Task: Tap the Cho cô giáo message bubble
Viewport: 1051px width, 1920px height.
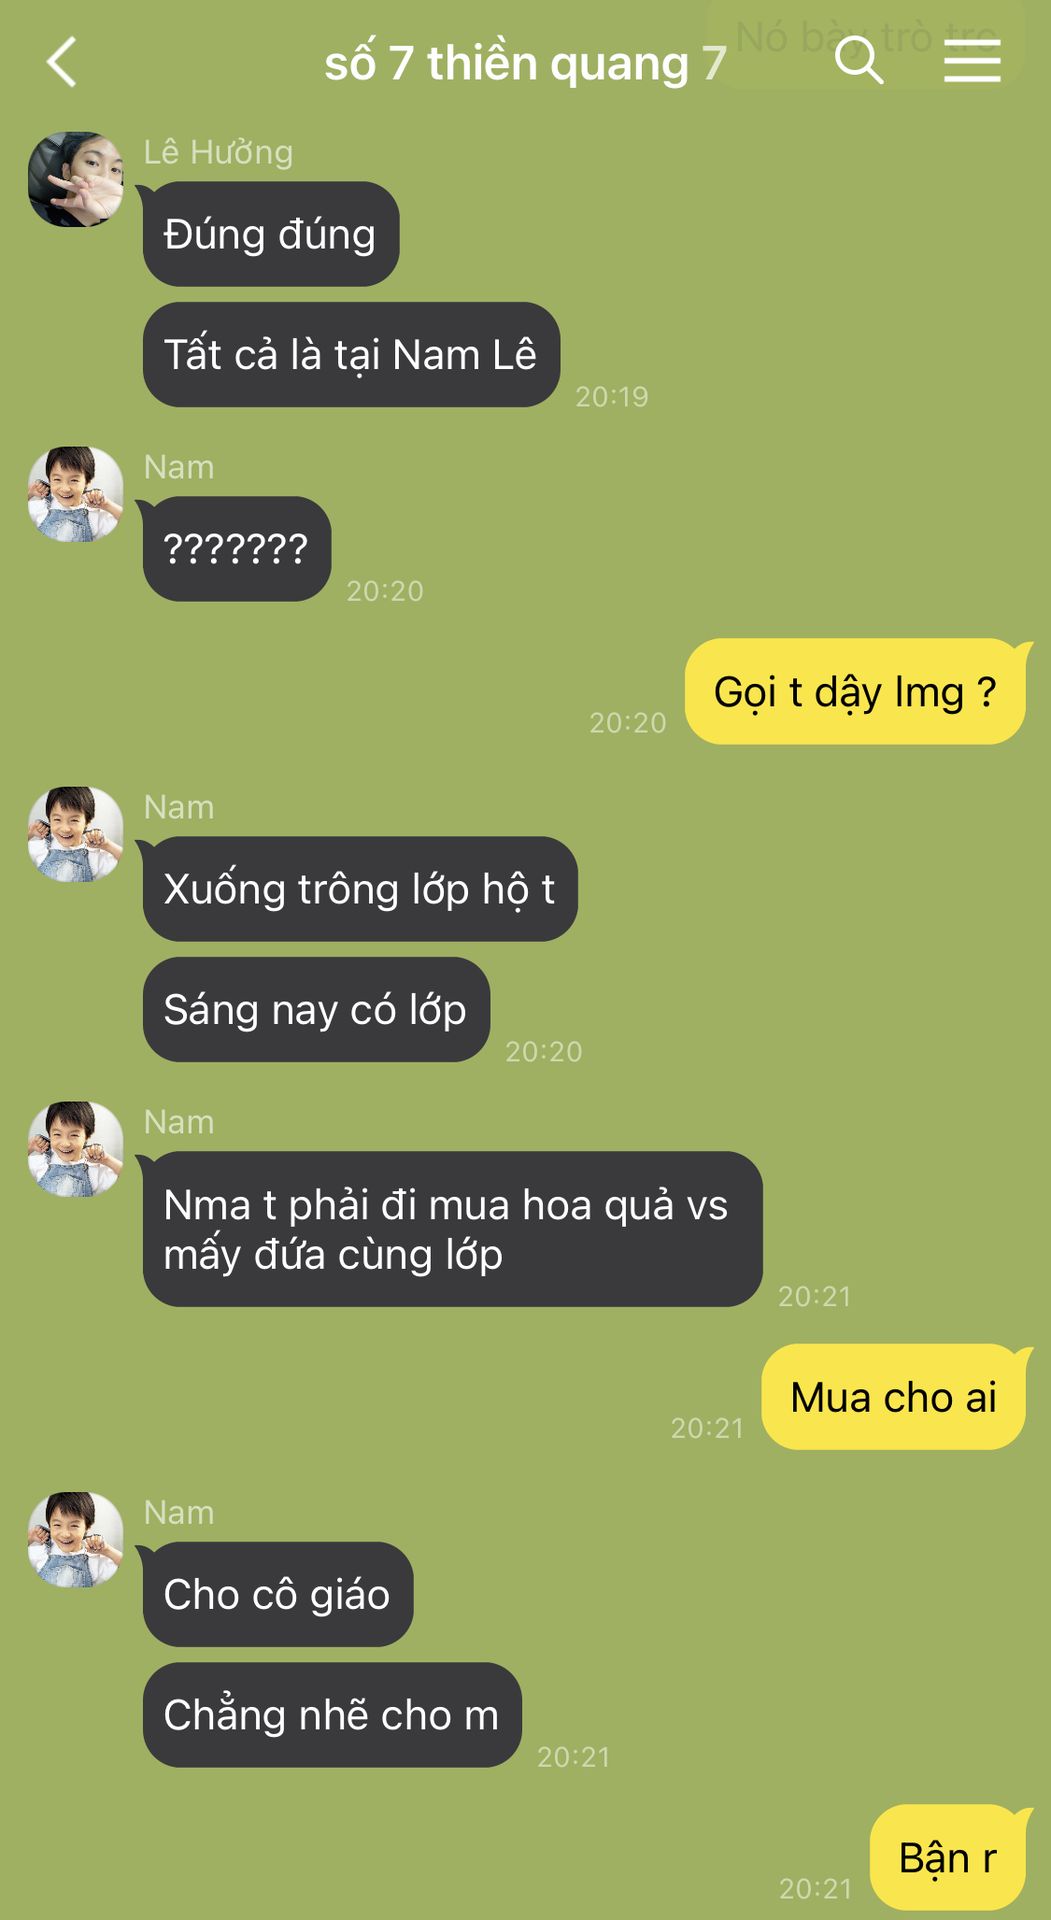Action: pyautogui.click(x=278, y=1594)
